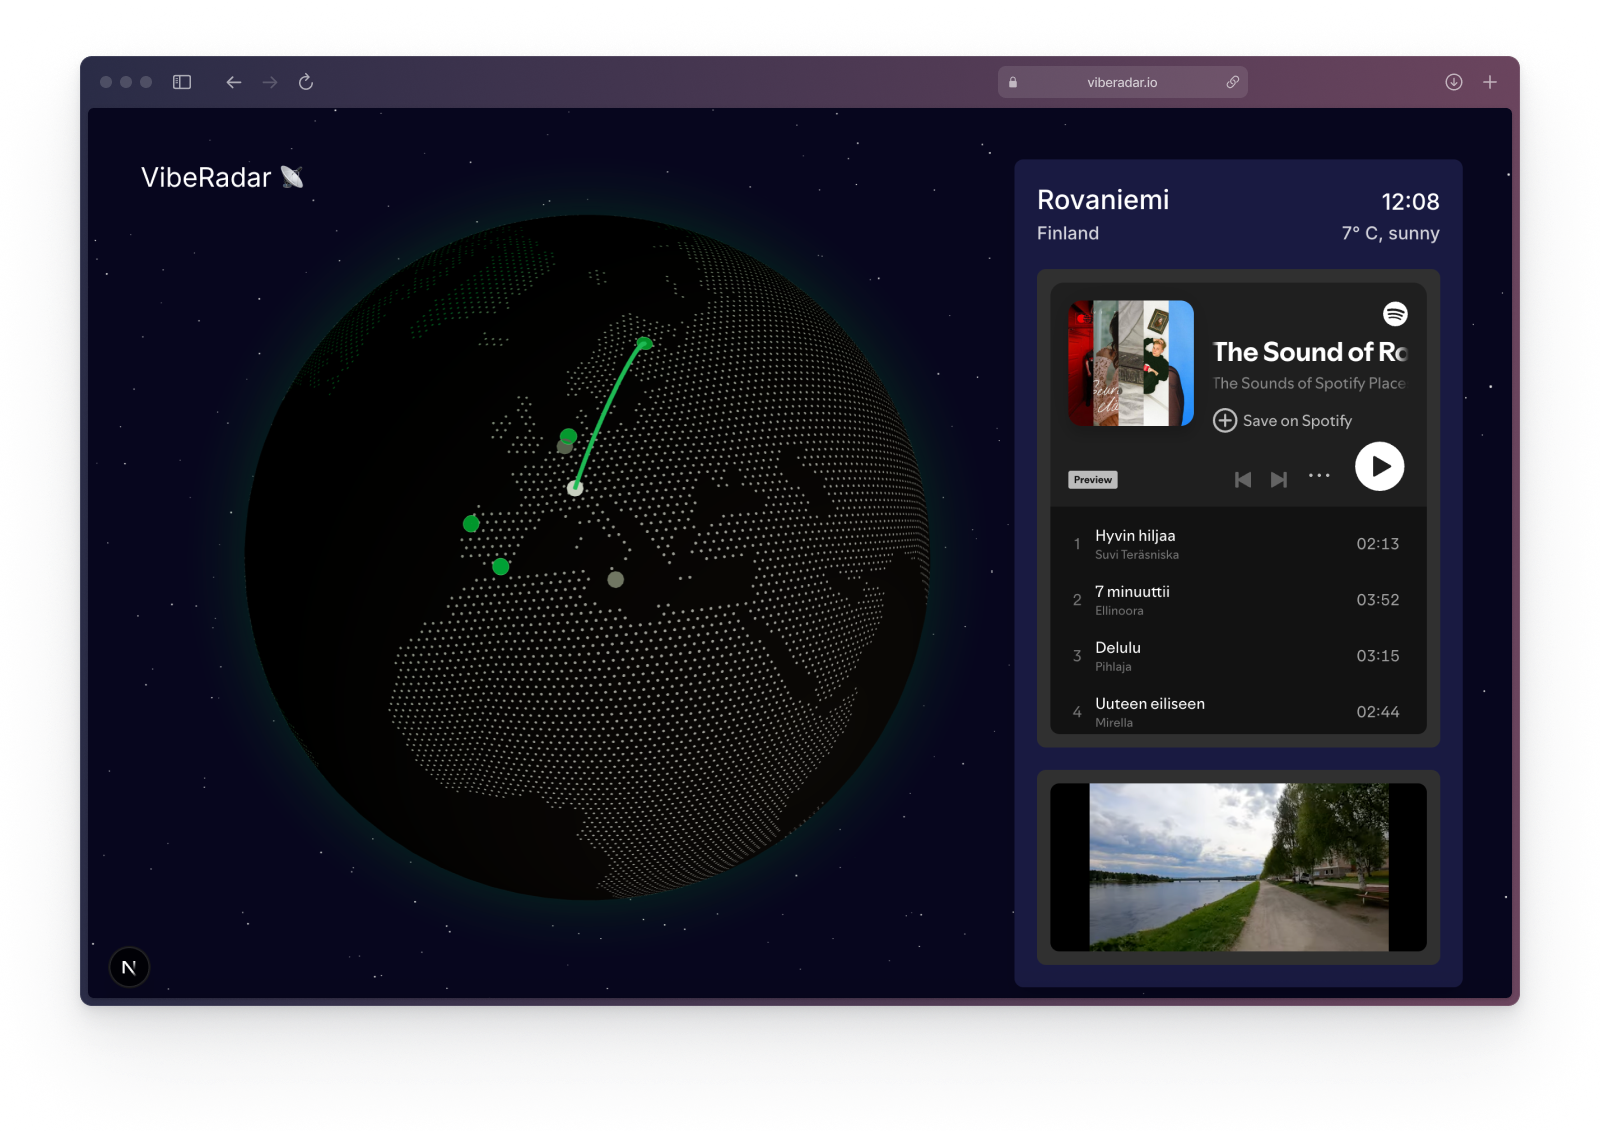Click the lock icon in address bar

(x=1013, y=82)
